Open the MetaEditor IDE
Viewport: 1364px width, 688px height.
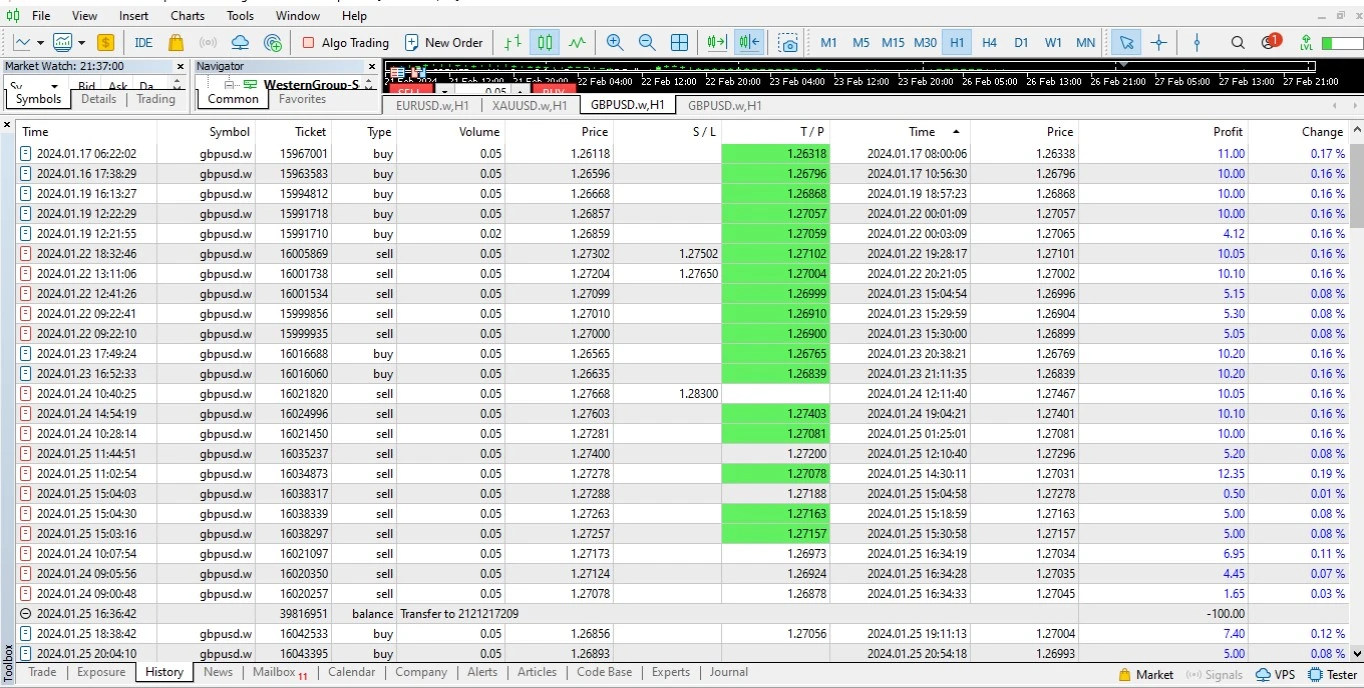(x=144, y=42)
